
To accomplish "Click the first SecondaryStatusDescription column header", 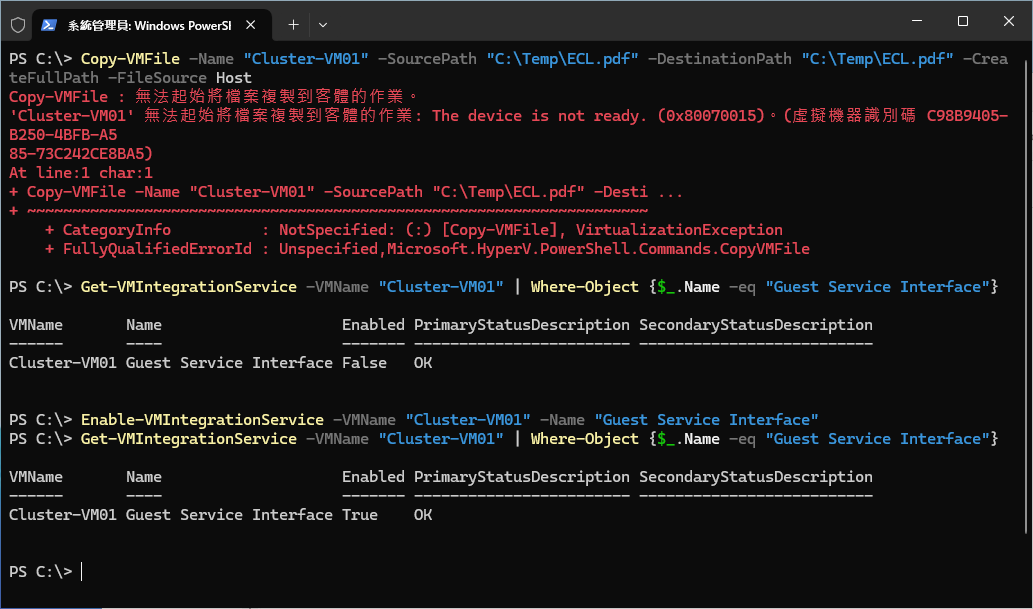I will [x=755, y=325].
